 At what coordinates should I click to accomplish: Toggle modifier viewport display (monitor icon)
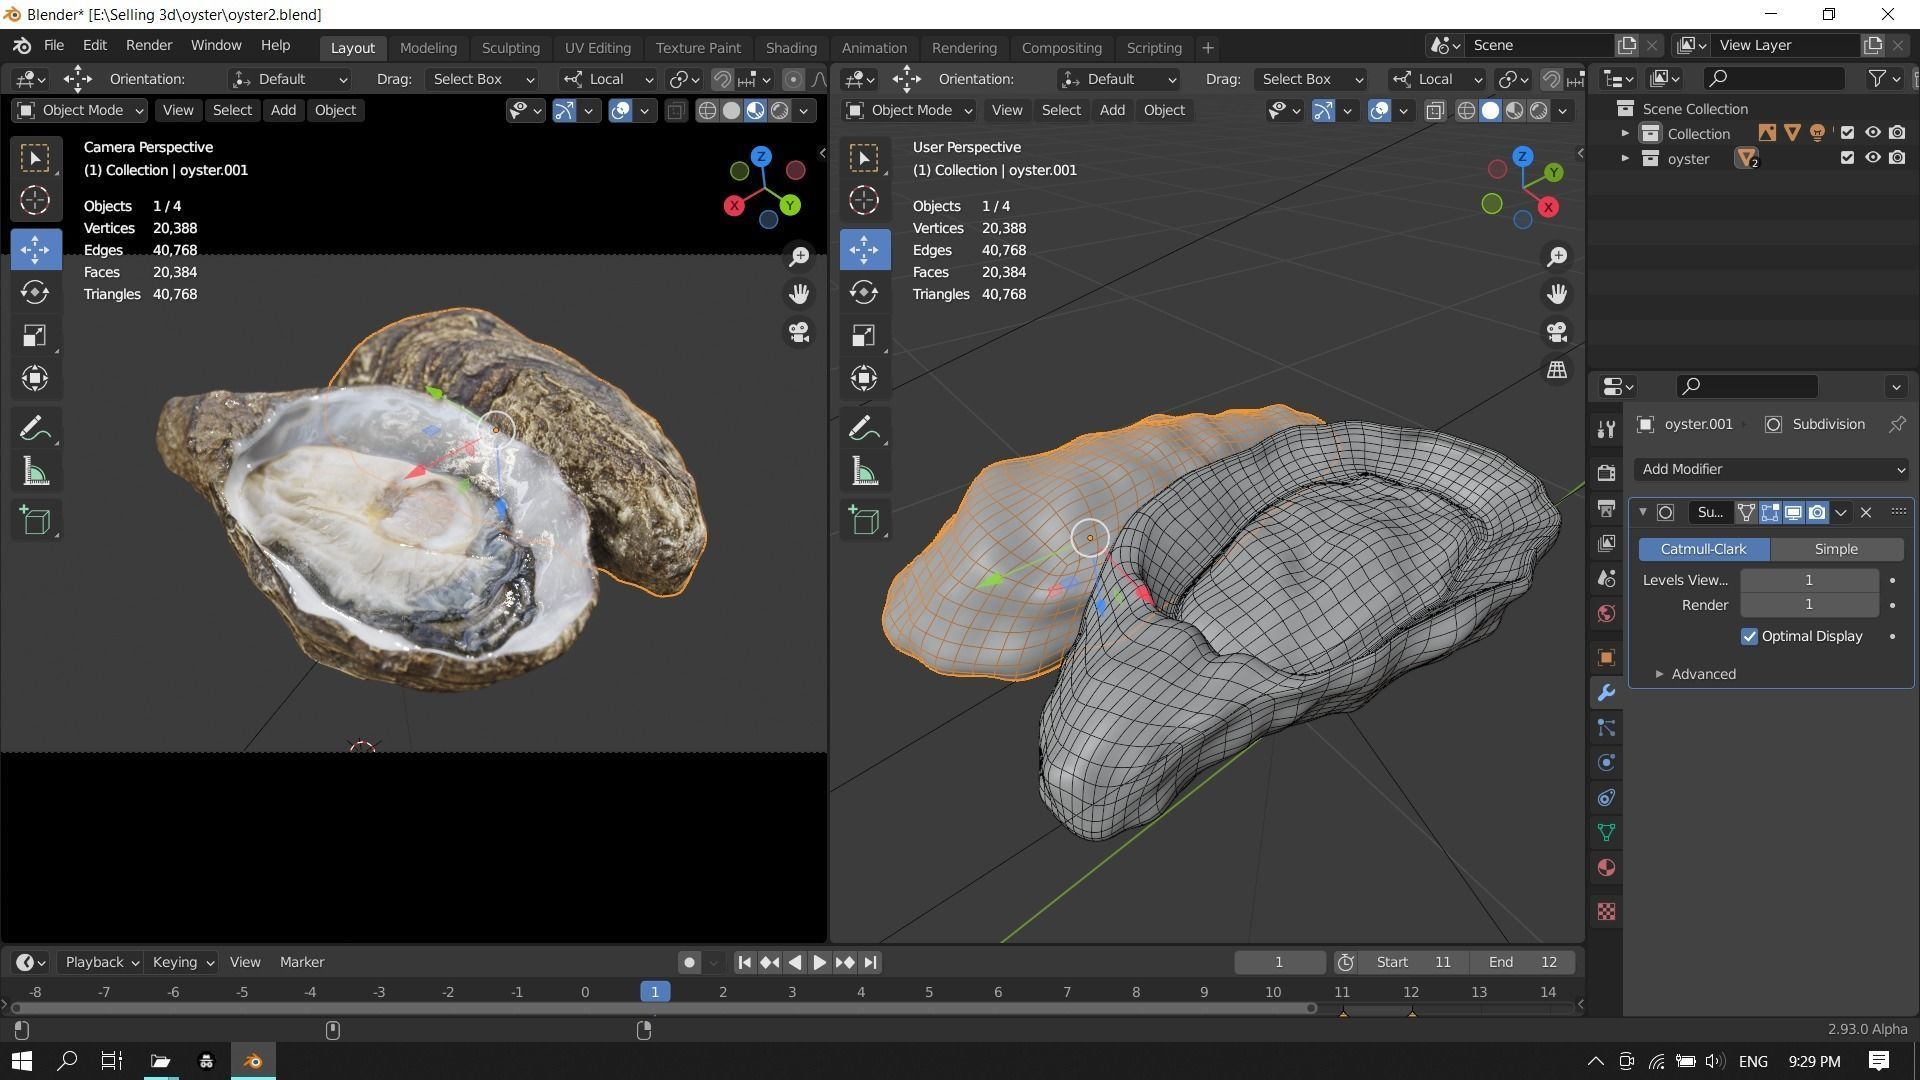click(1794, 512)
